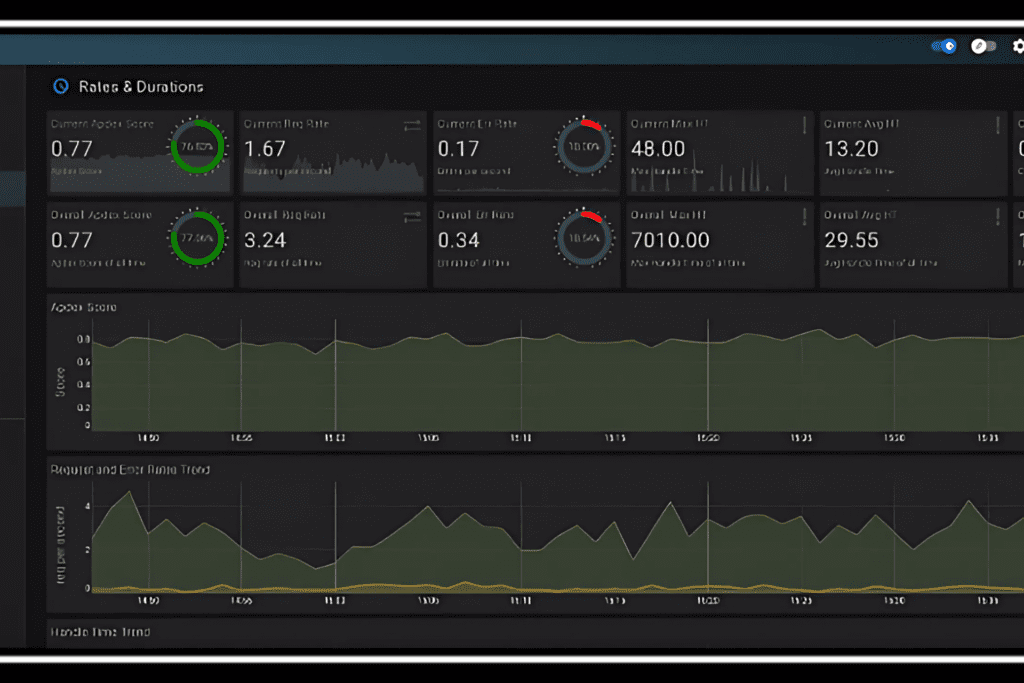Click the indicator icon on Current Avg HT card
This screenshot has width=1024, height=683.
pyautogui.click(x=998, y=125)
